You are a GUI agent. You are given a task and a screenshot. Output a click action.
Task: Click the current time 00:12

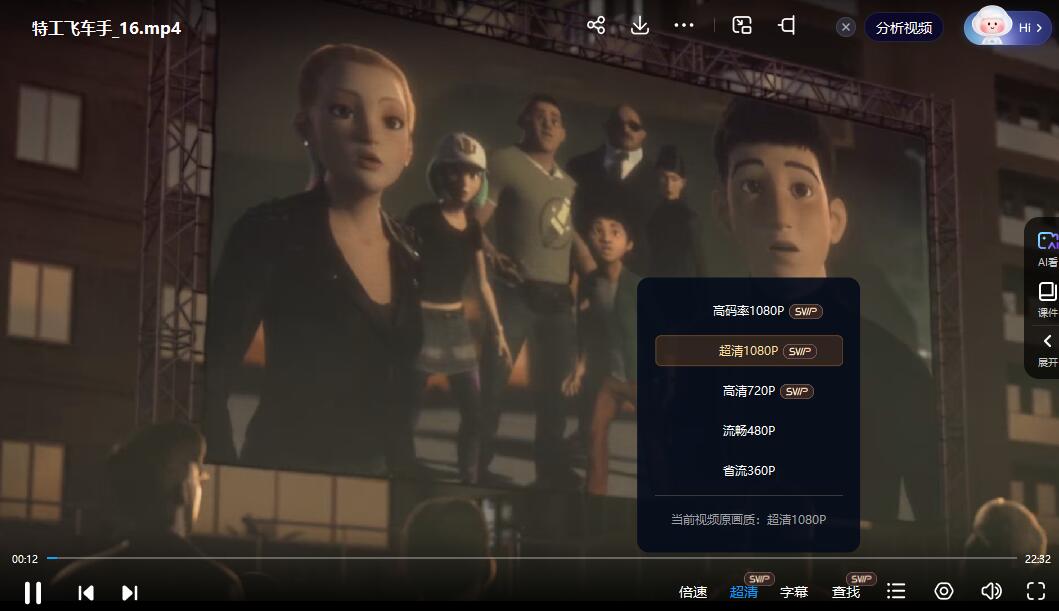click(25, 559)
